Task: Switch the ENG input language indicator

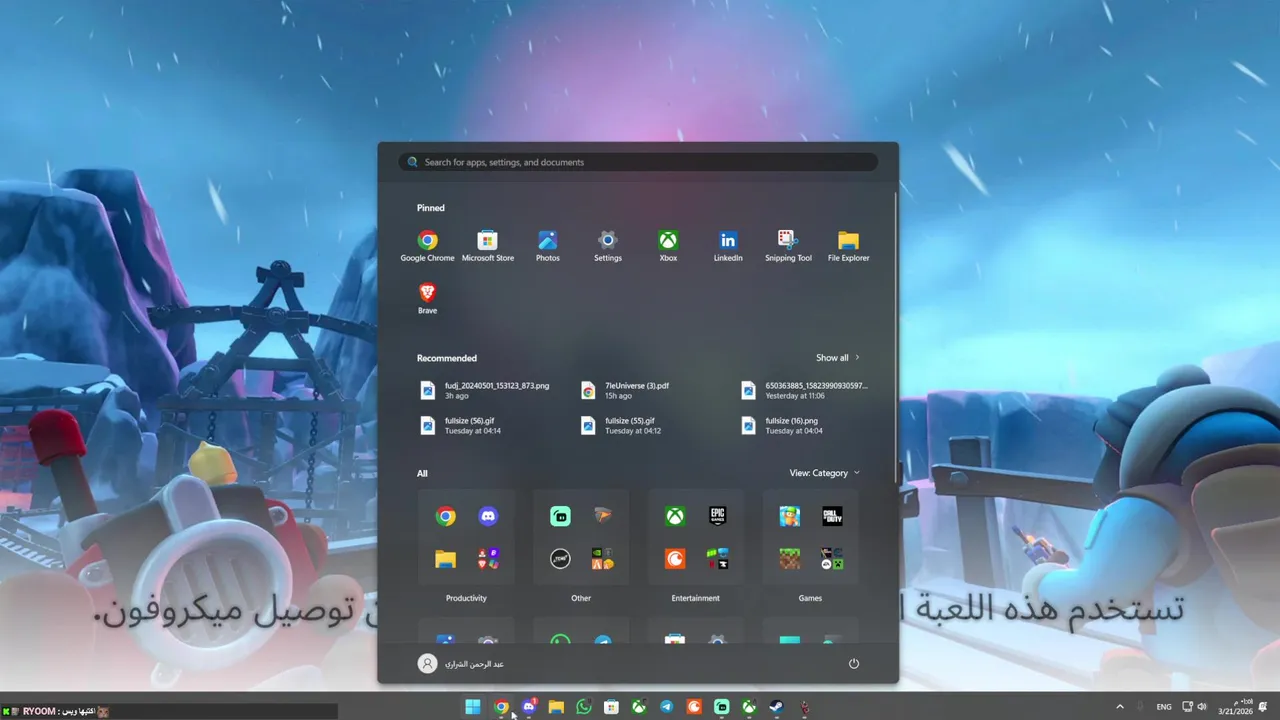Action: click(1164, 707)
